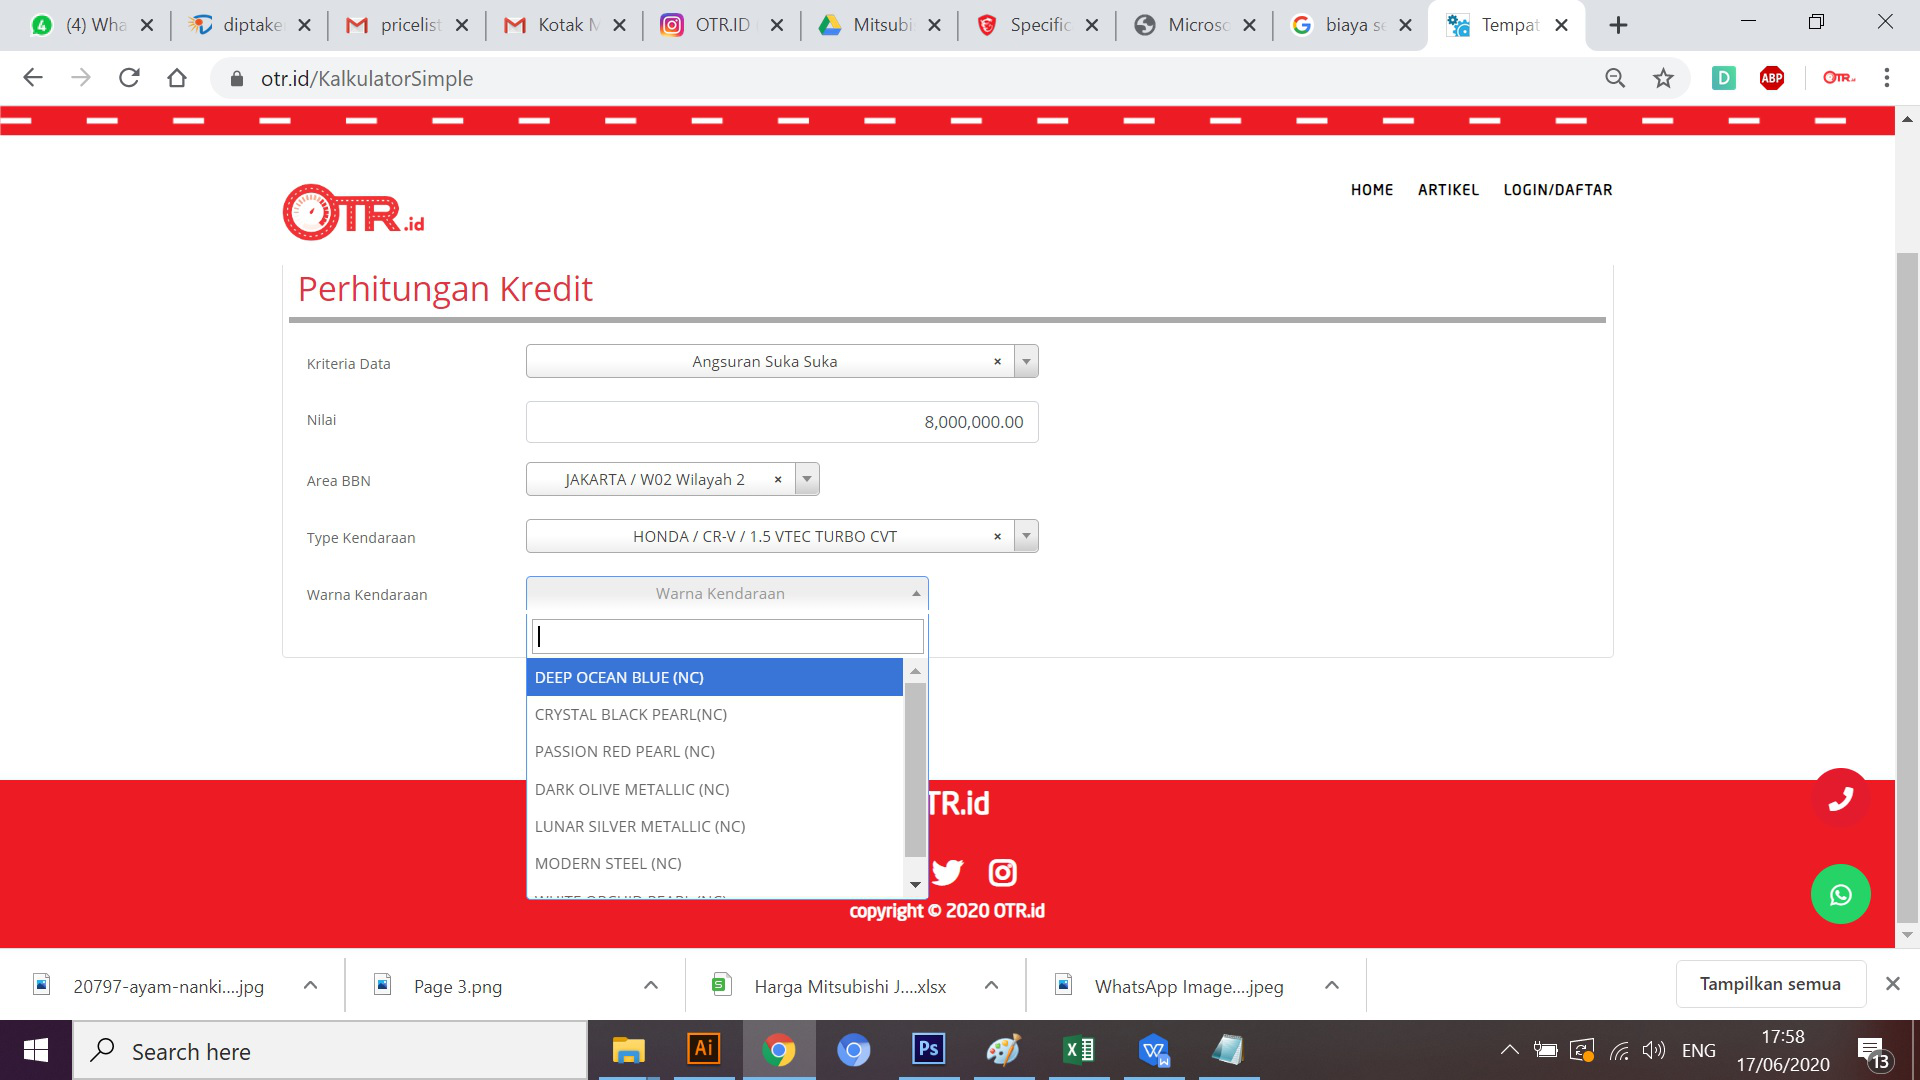This screenshot has height=1080, width=1920.
Task: Choose LUNAR SILVER METALLIC (NC) option
Action: tap(640, 827)
